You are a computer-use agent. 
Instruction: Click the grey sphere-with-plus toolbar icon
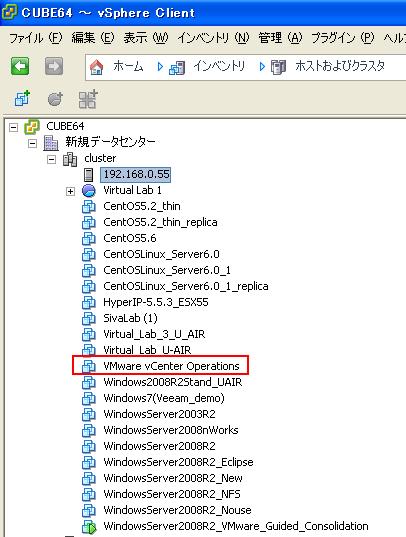click(55, 99)
